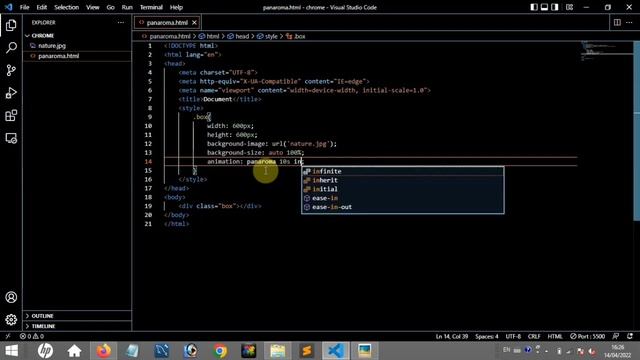Expand the TIMELINE section
640x360 pixels.
pyautogui.click(x=77, y=326)
